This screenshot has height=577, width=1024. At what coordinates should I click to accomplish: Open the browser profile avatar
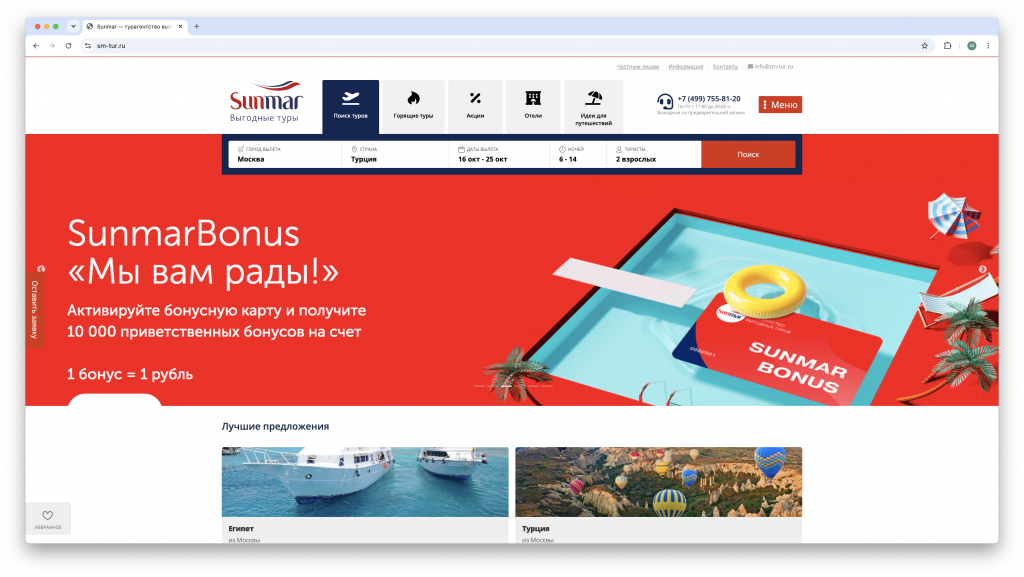(x=972, y=46)
